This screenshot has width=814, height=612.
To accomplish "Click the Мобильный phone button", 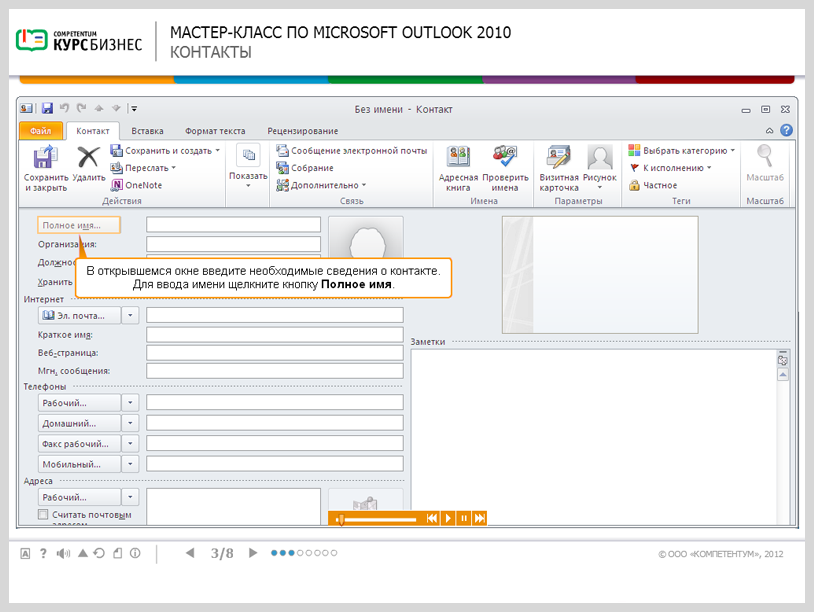I will [x=79, y=464].
